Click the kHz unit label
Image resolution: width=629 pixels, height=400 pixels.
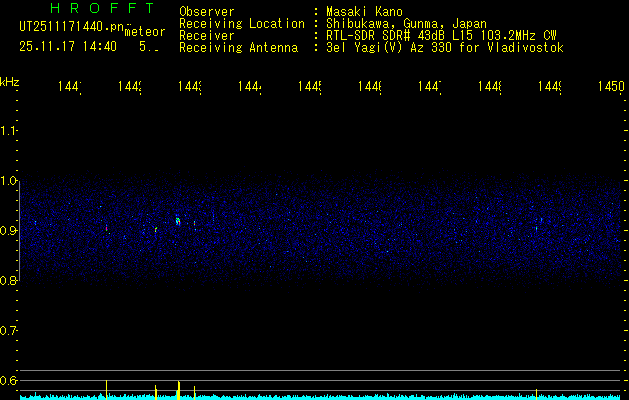[x=10, y=81]
